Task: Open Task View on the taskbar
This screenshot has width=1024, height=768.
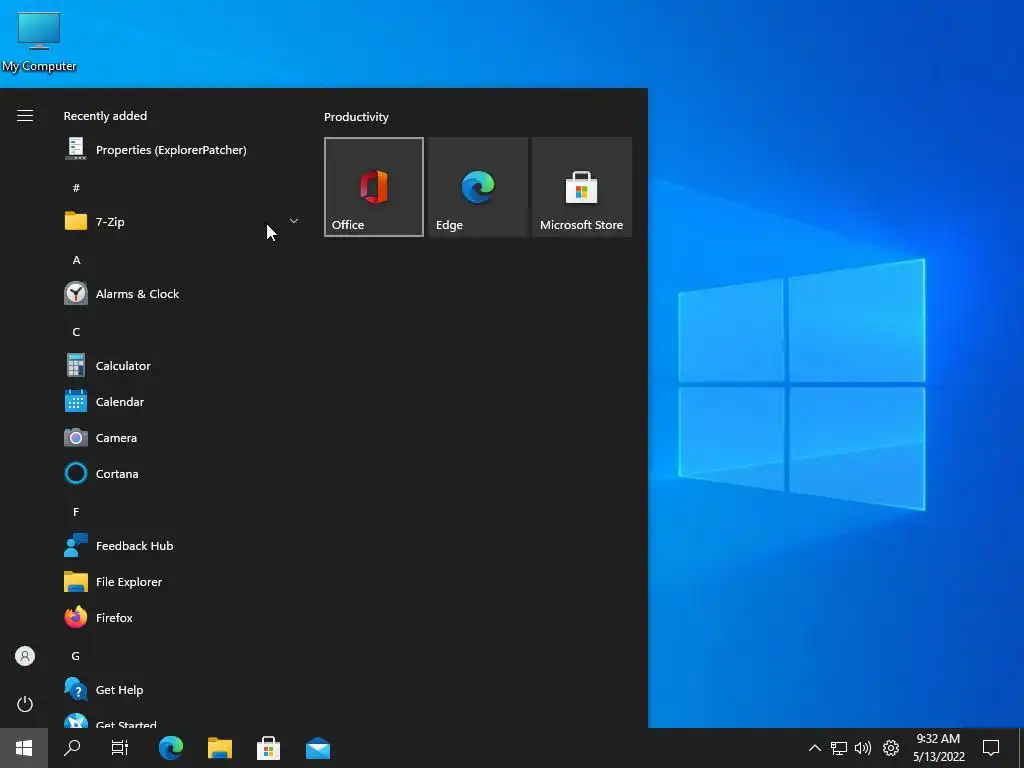Action: click(120, 748)
